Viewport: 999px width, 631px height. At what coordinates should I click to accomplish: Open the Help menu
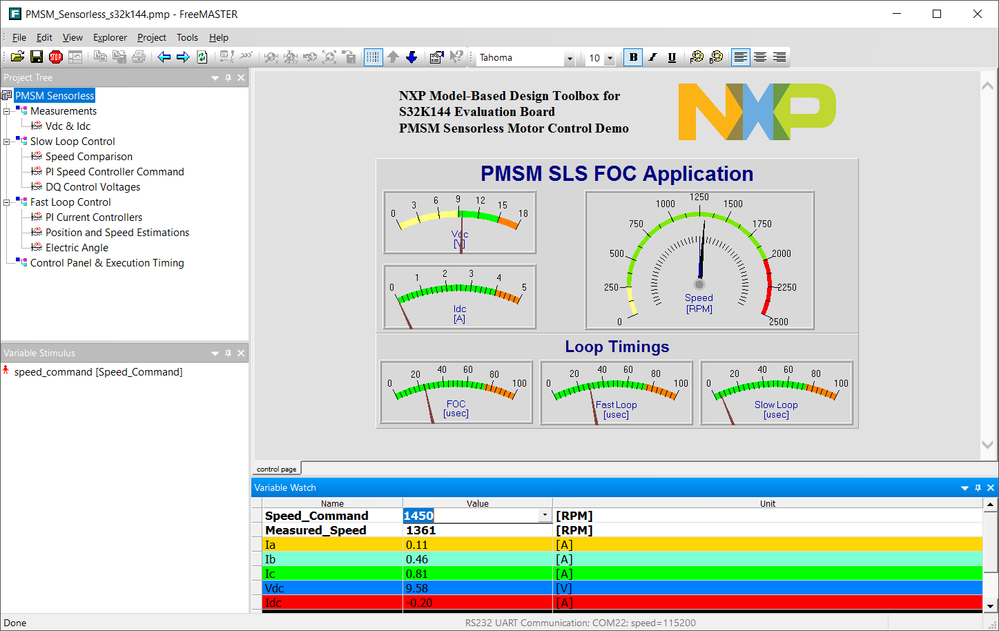pos(219,38)
